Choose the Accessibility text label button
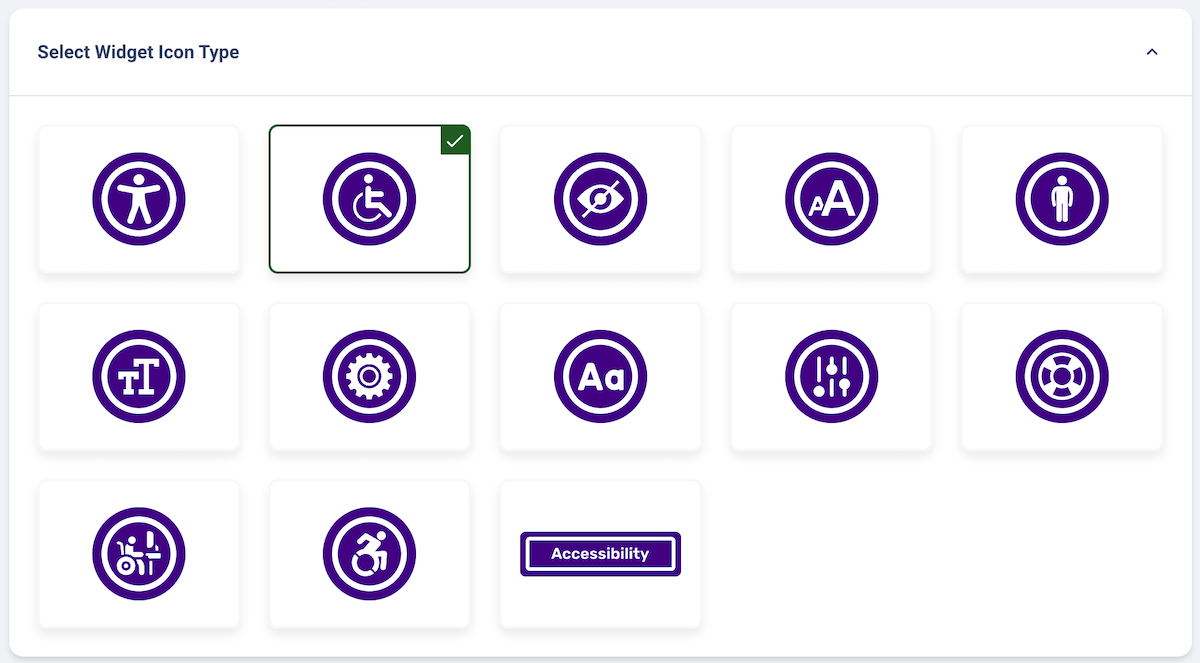This screenshot has width=1200, height=663. click(x=601, y=554)
